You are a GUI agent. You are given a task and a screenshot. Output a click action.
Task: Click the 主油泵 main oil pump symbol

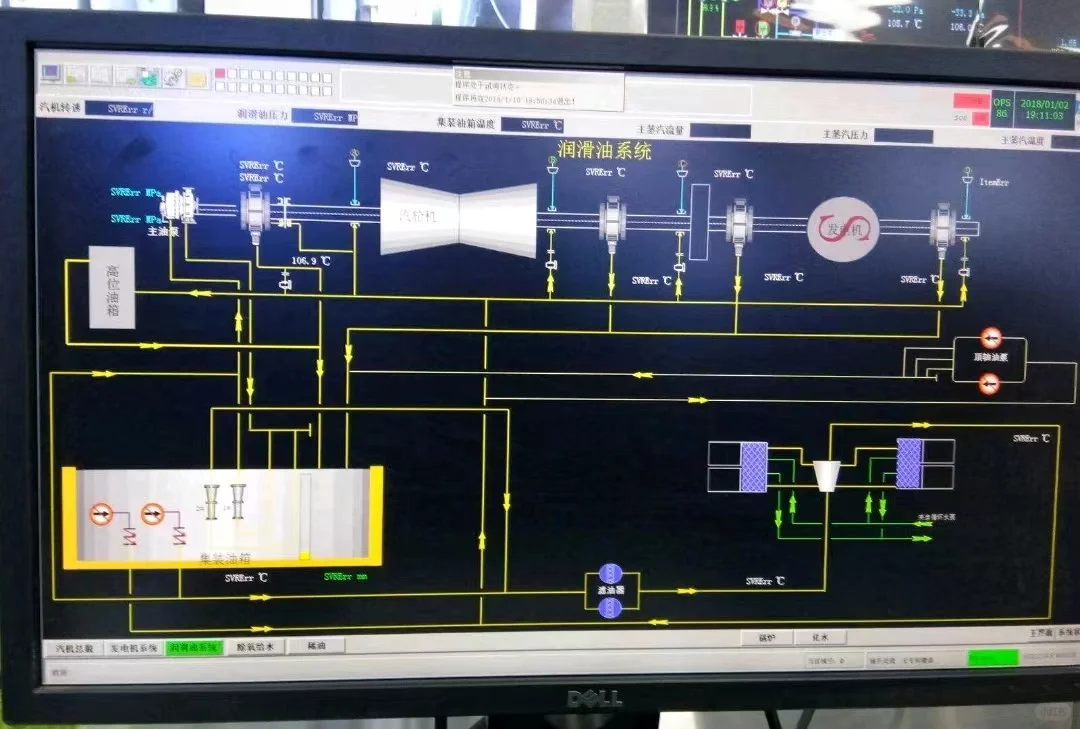point(178,206)
